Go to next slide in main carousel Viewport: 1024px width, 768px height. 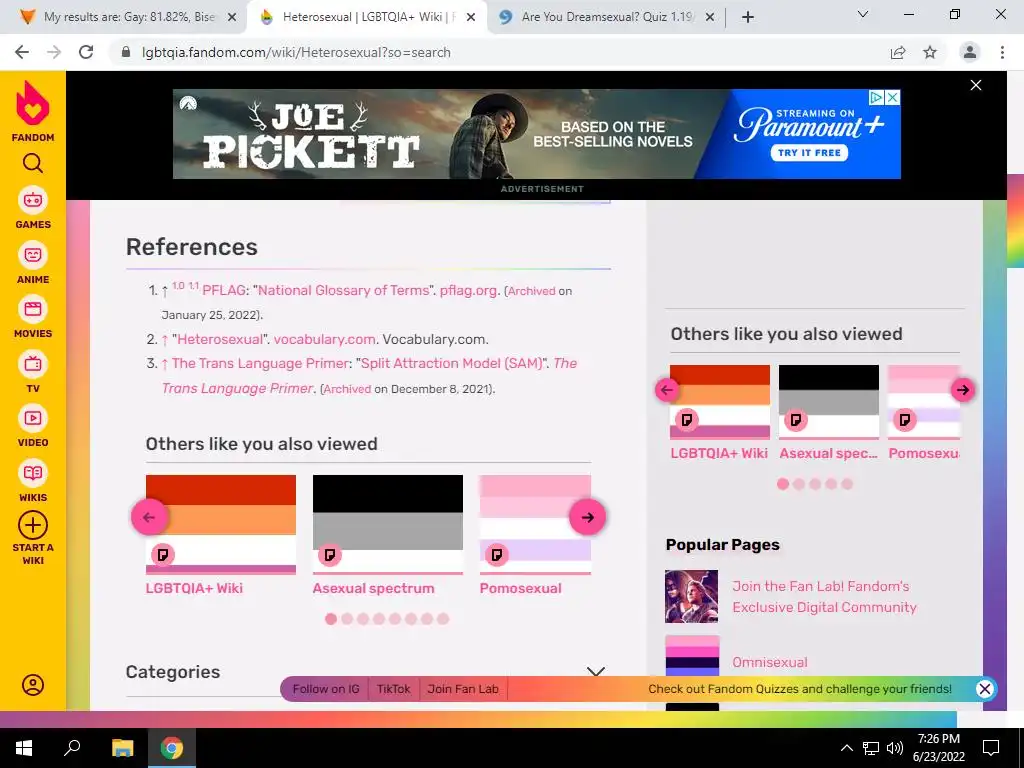587,517
